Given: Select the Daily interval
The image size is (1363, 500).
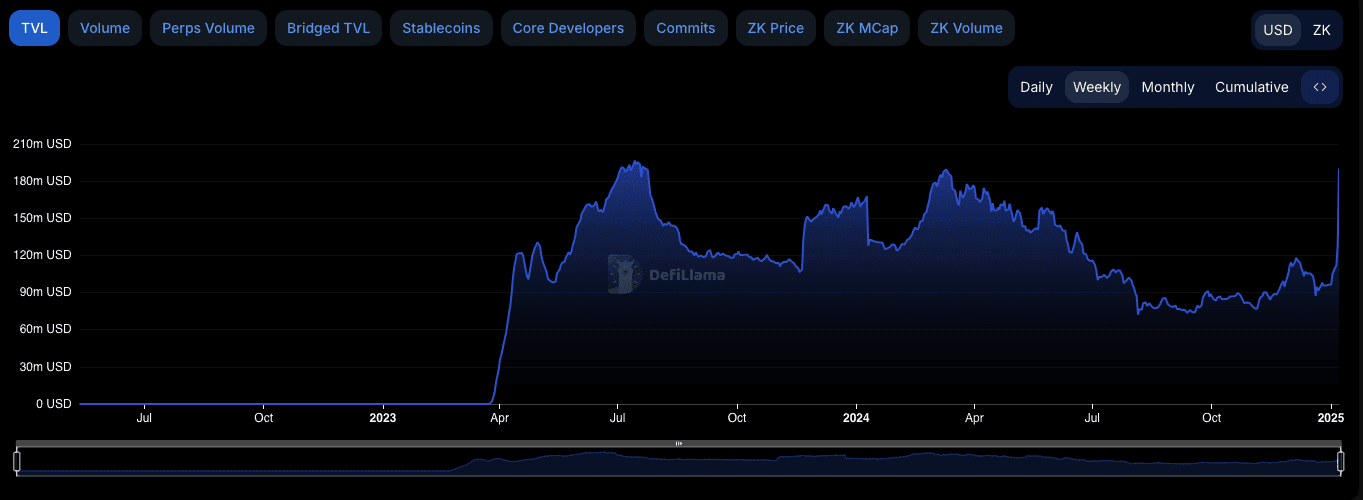Looking at the screenshot, I should tap(1036, 87).
